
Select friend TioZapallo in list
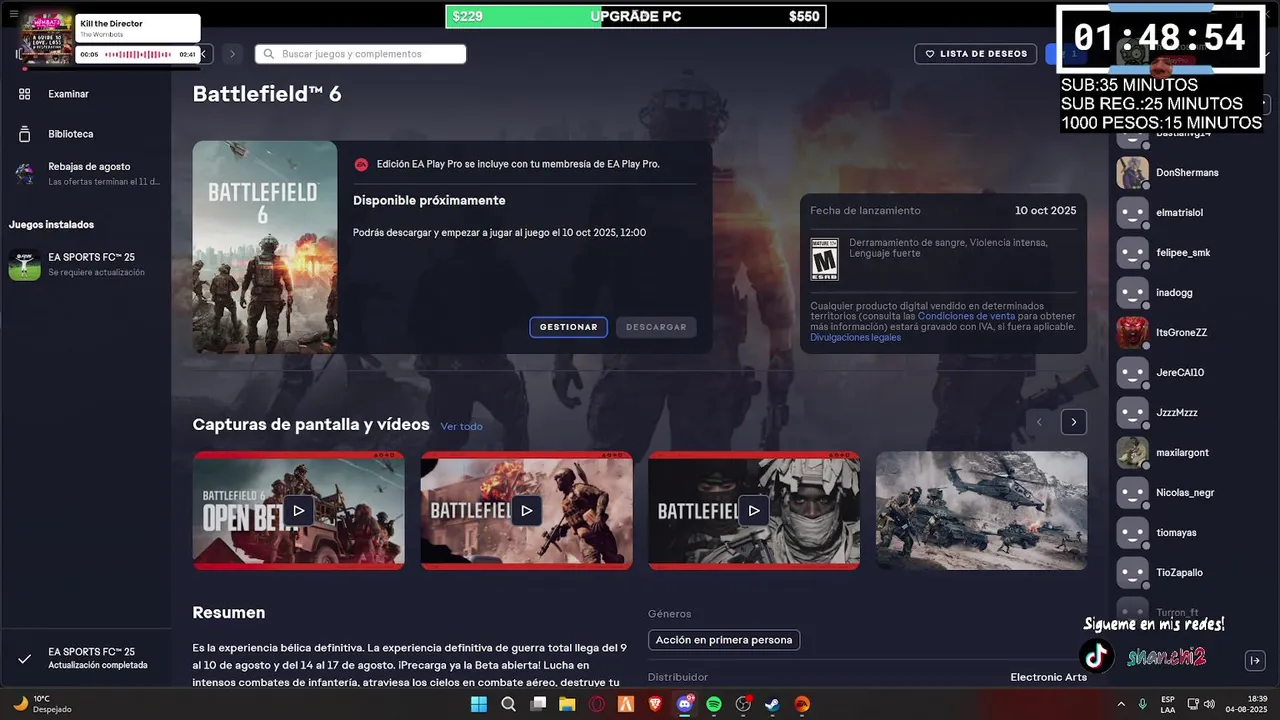[1179, 572]
